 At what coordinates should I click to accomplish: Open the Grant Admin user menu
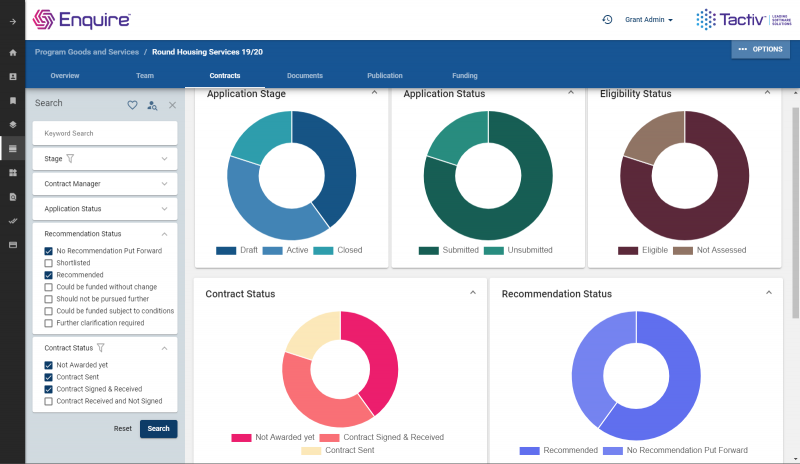click(649, 19)
